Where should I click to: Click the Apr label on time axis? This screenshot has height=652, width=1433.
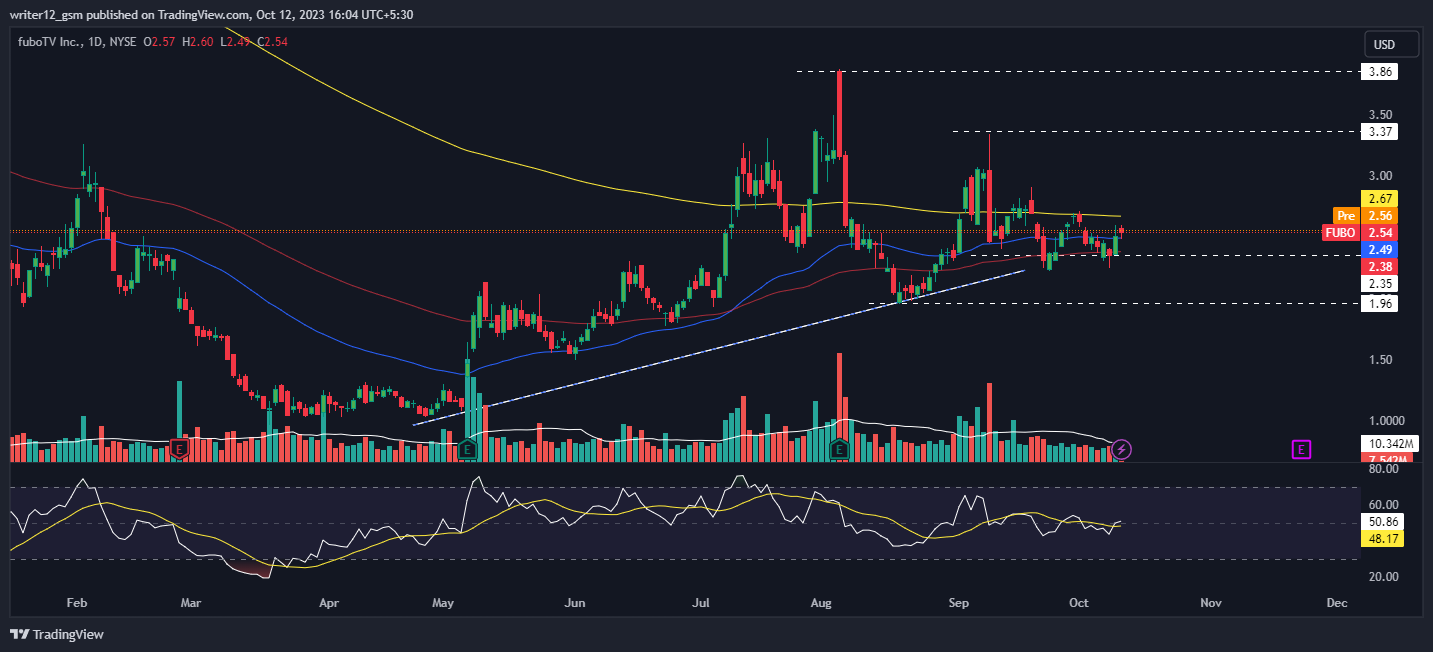tap(328, 603)
